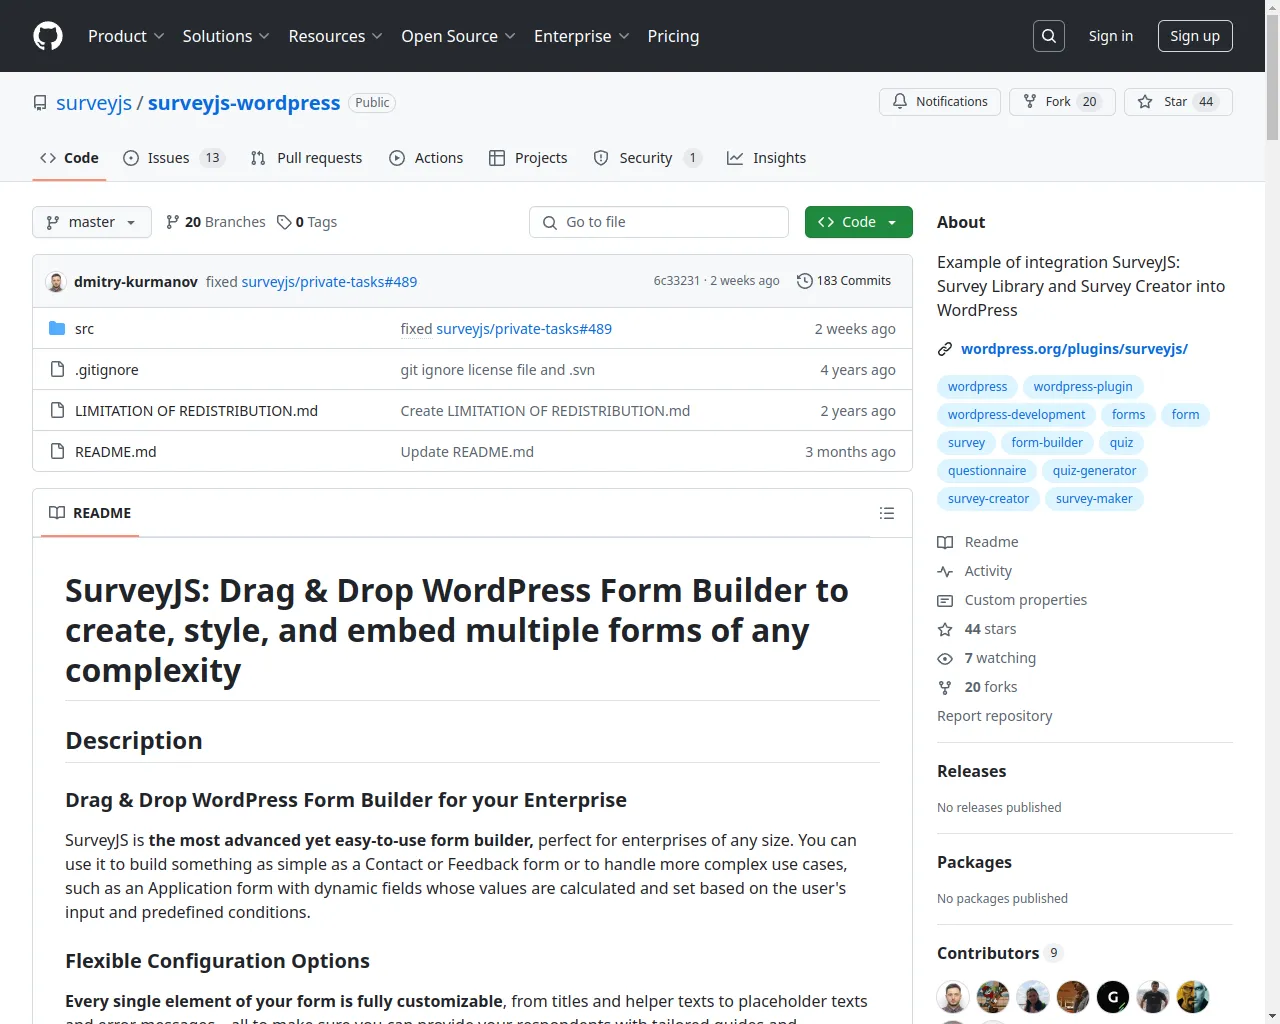Open the Readme sidebar link

(978, 542)
